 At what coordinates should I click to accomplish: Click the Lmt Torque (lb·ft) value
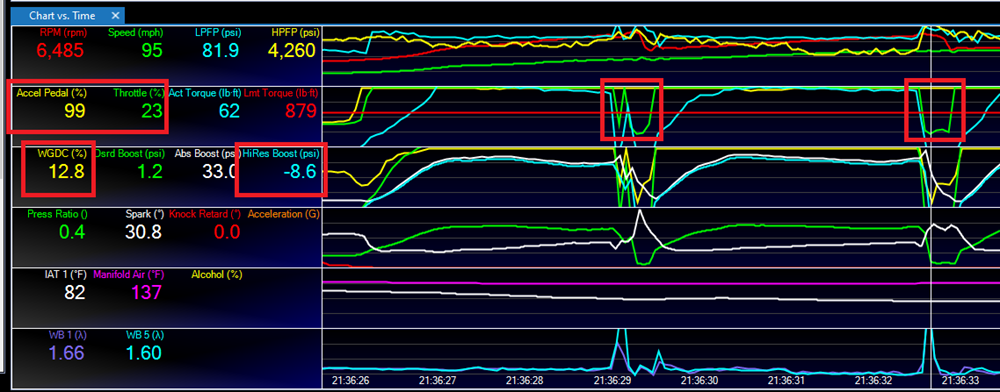coord(302,112)
